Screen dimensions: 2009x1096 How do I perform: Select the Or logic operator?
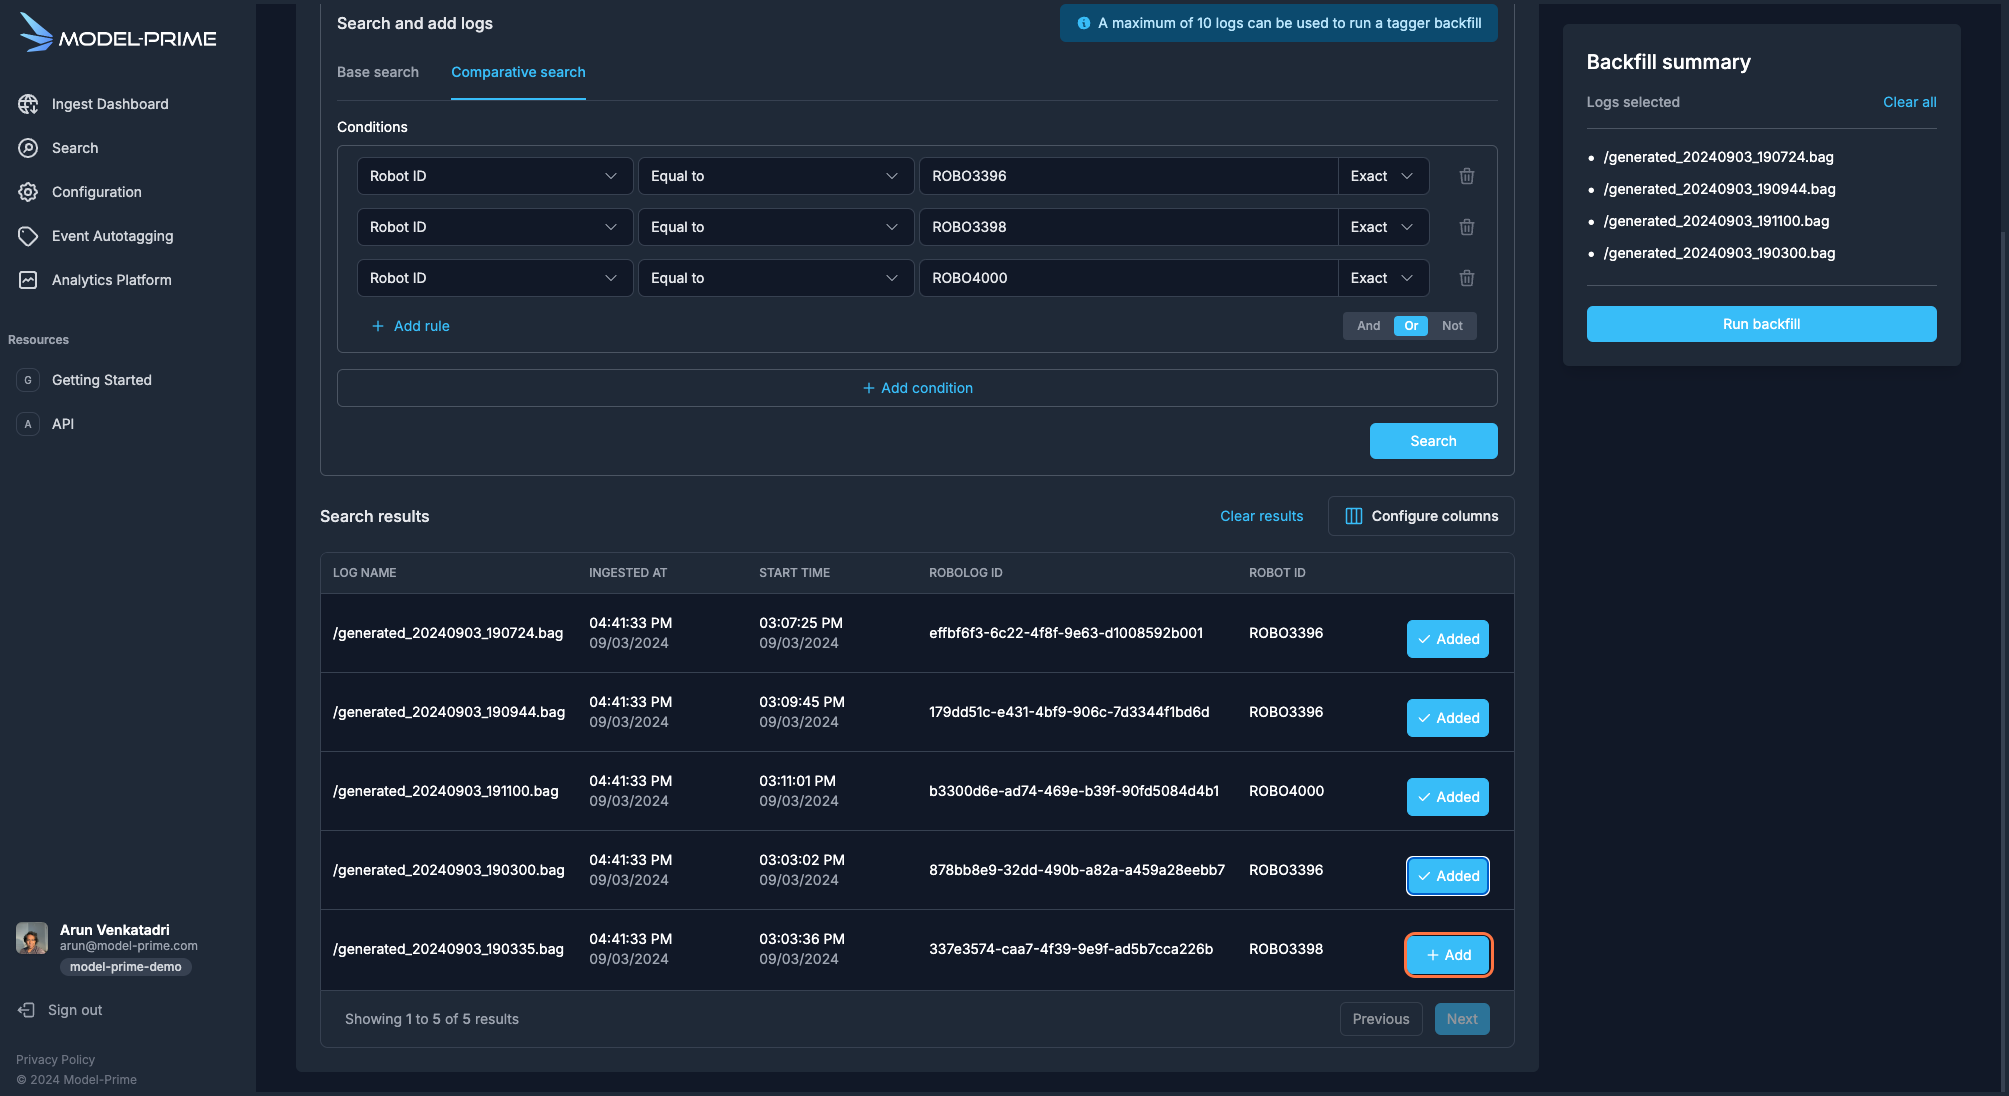coord(1411,326)
